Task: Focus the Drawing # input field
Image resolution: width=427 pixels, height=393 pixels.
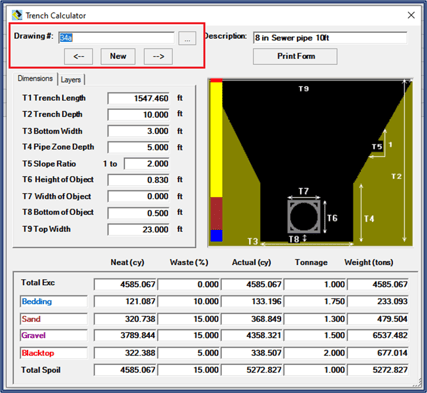Action: [116, 38]
